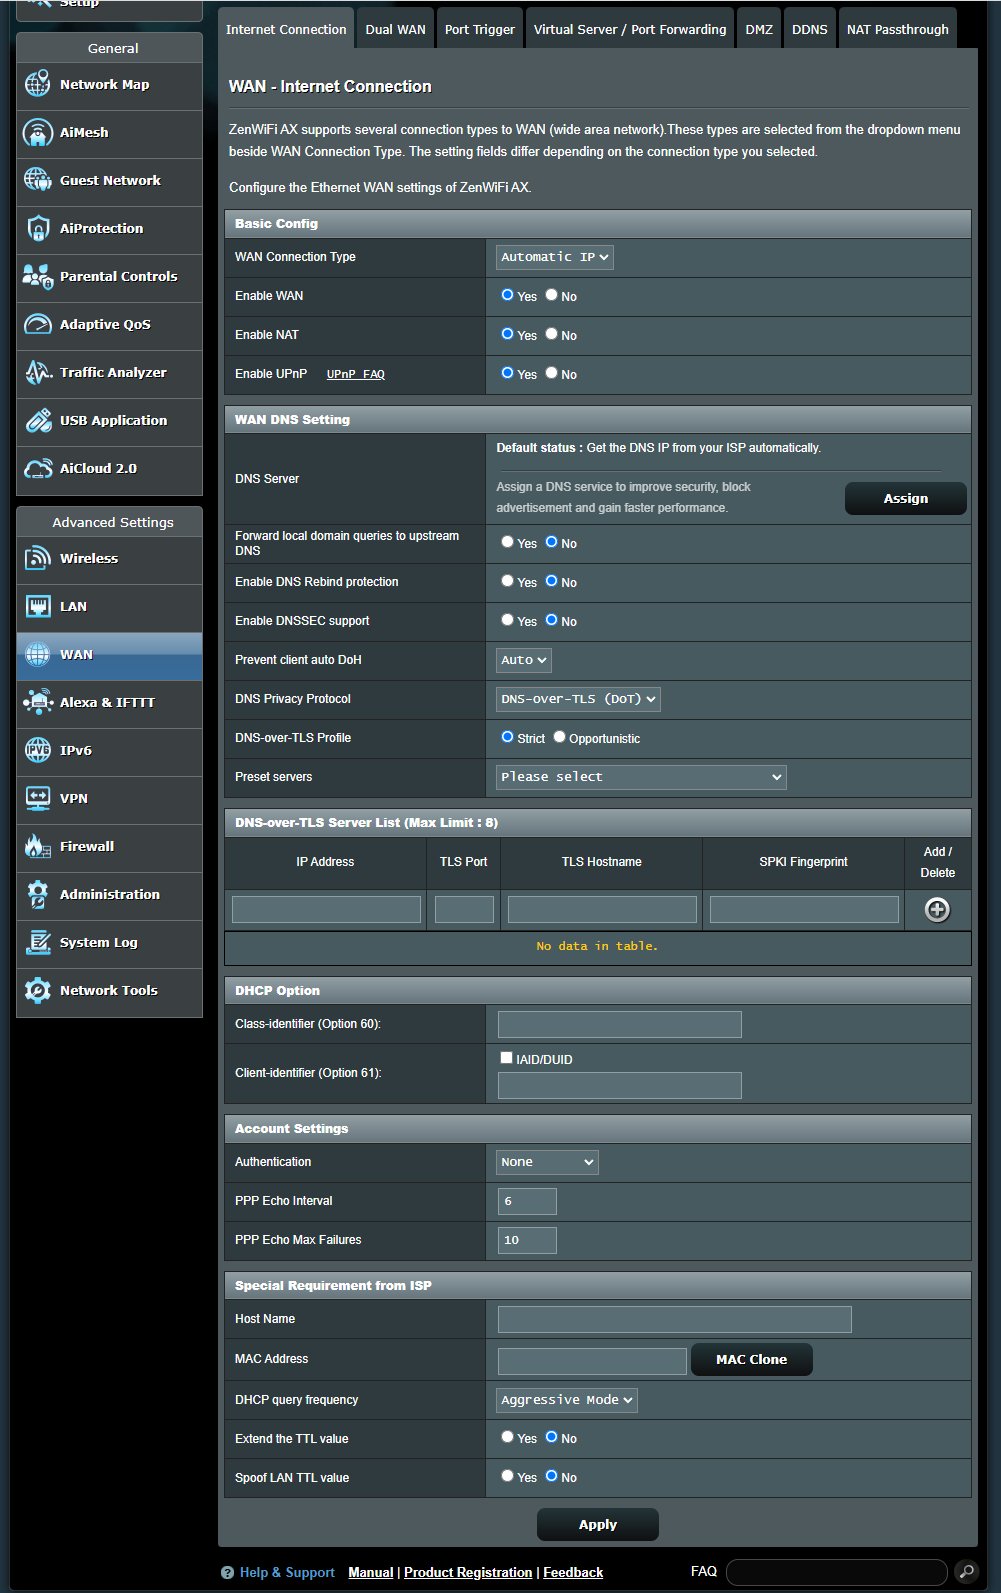
Task: Open the Traffic Analyzer icon
Action: 38,373
